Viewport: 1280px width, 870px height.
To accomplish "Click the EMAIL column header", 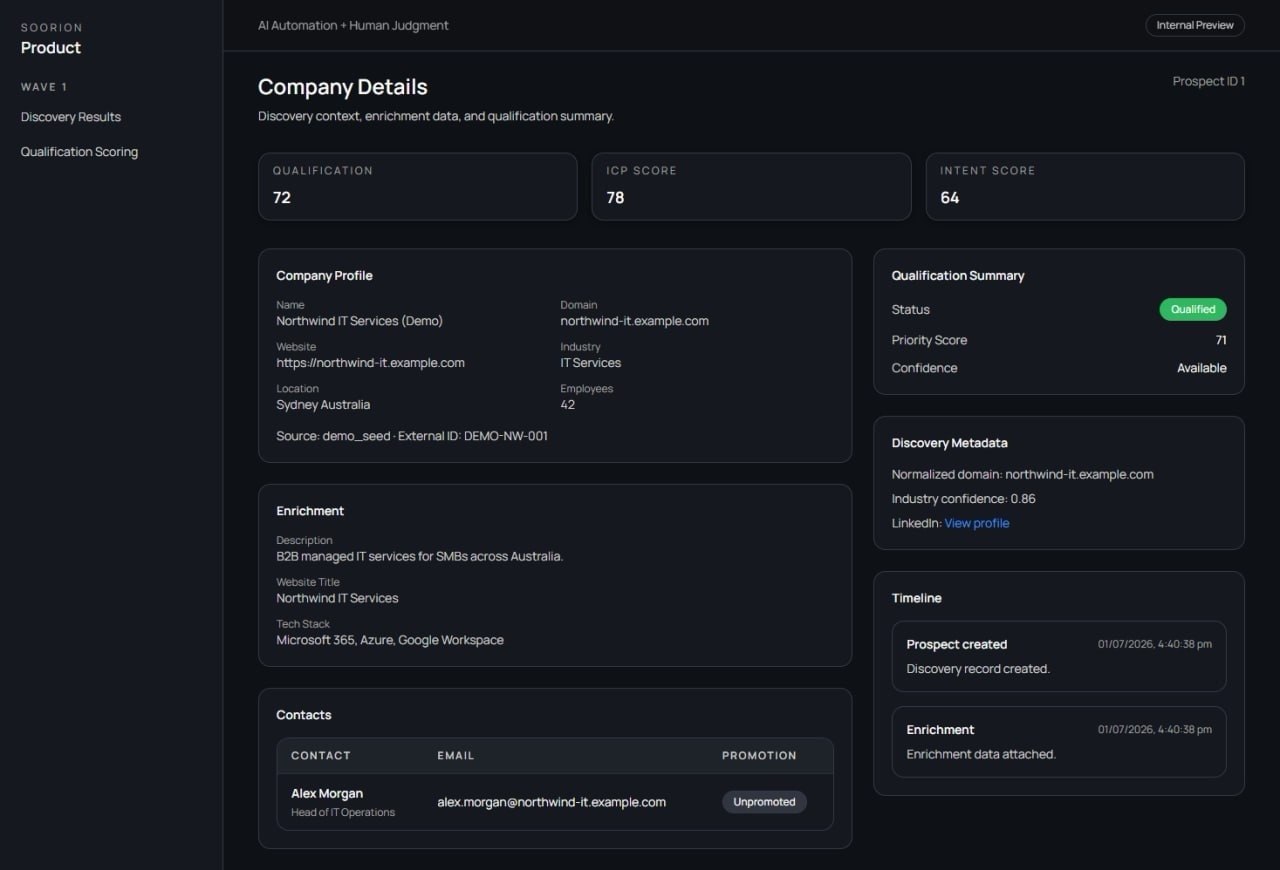I will [x=456, y=756].
